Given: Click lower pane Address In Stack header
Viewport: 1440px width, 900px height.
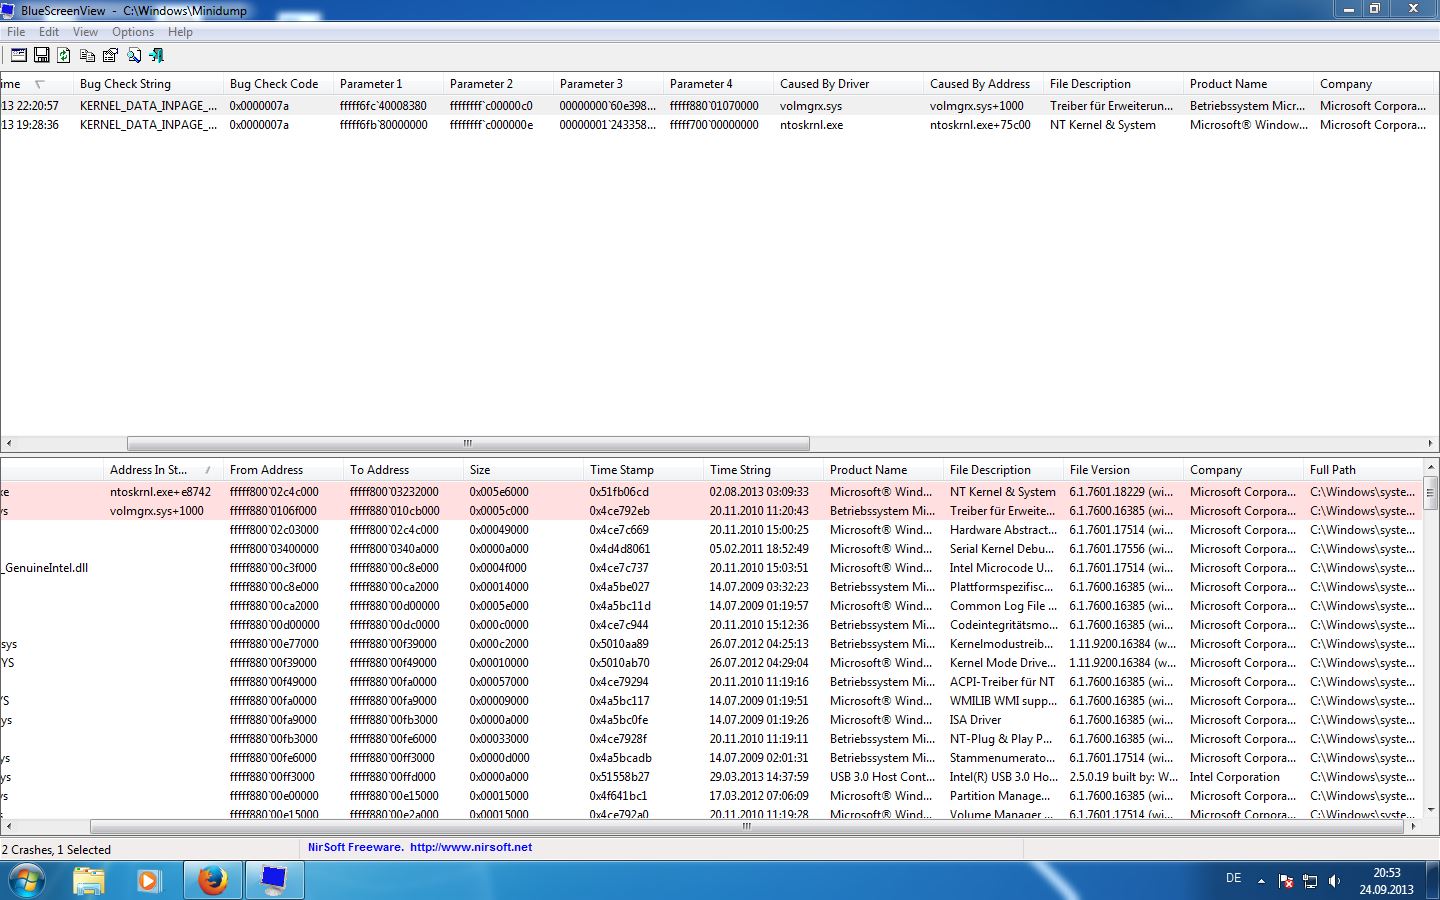Looking at the screenshot, I should click(x=163, y=470).
